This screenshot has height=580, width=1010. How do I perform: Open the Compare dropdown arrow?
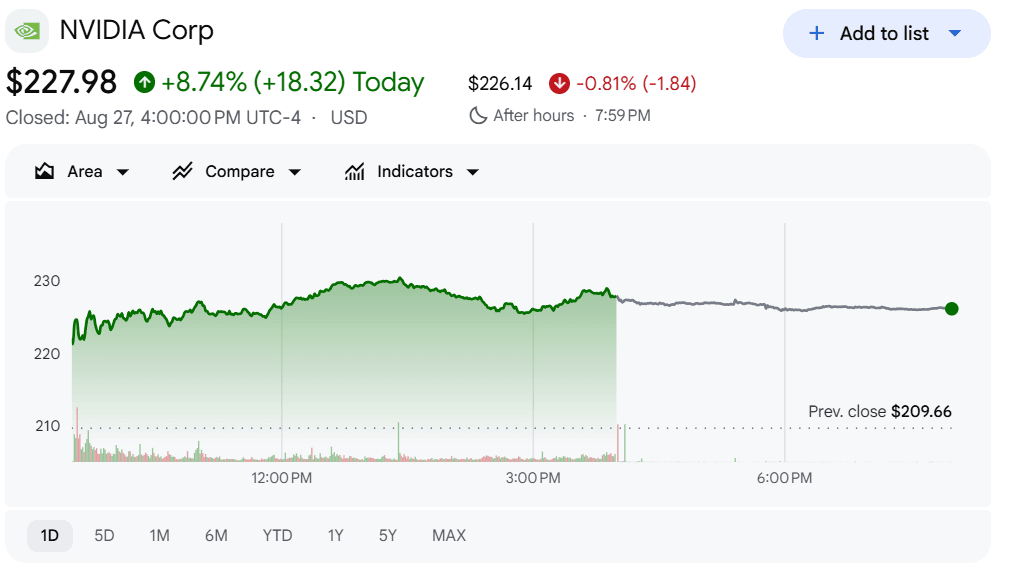(x=294, y=172)
